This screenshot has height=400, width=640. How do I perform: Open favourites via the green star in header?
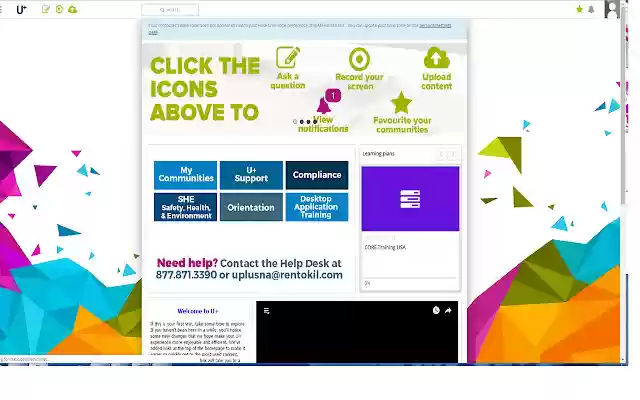579,9
